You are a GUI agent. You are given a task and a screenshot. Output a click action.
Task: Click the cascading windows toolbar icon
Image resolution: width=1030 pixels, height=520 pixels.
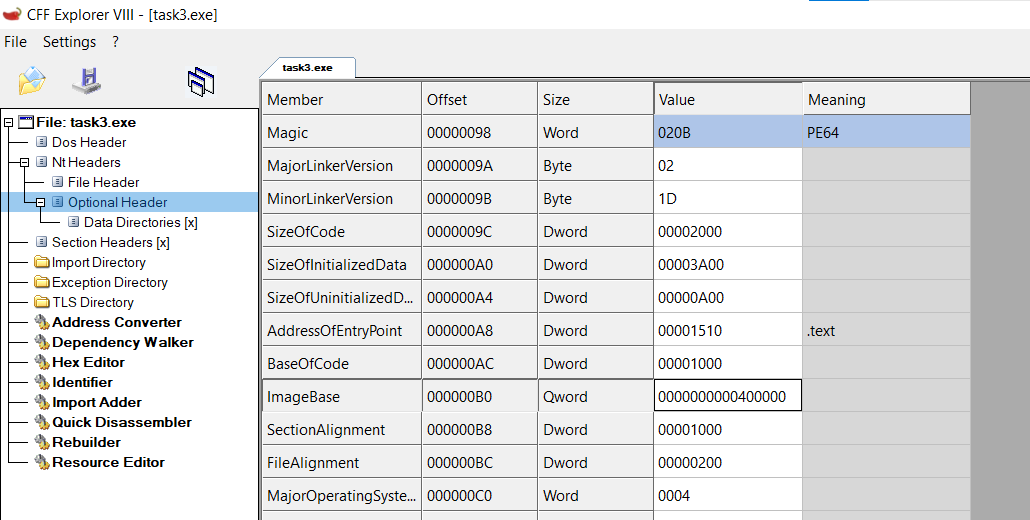click(x=201, y=82)
